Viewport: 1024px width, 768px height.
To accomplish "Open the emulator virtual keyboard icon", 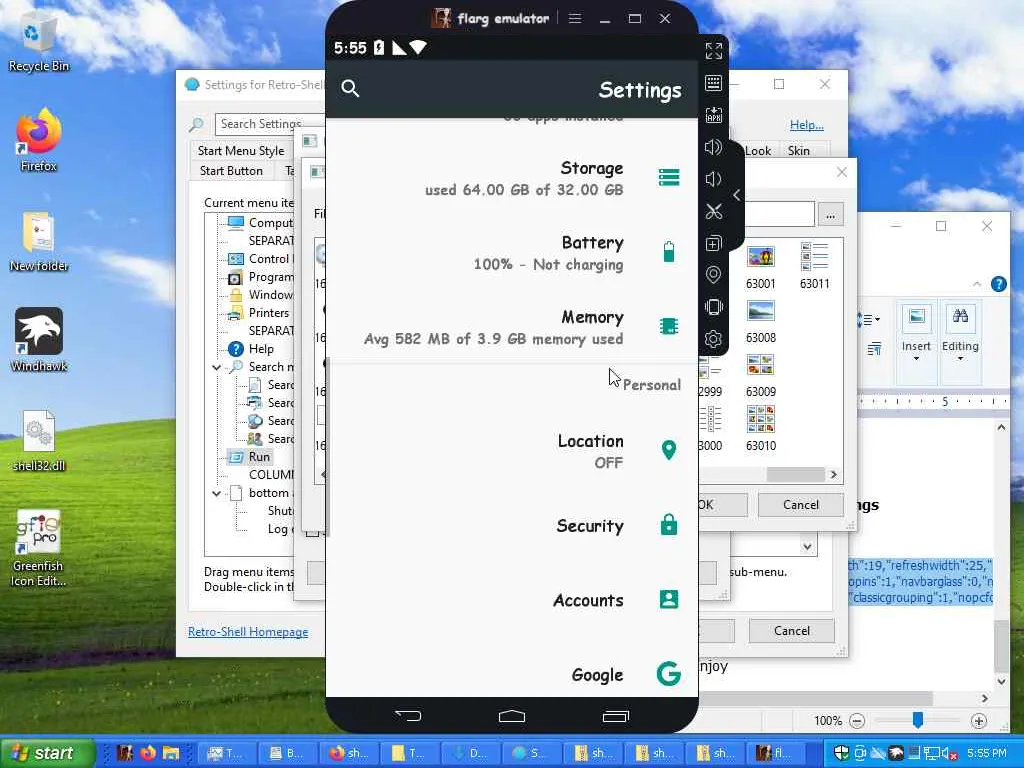I will coord(713,83).
